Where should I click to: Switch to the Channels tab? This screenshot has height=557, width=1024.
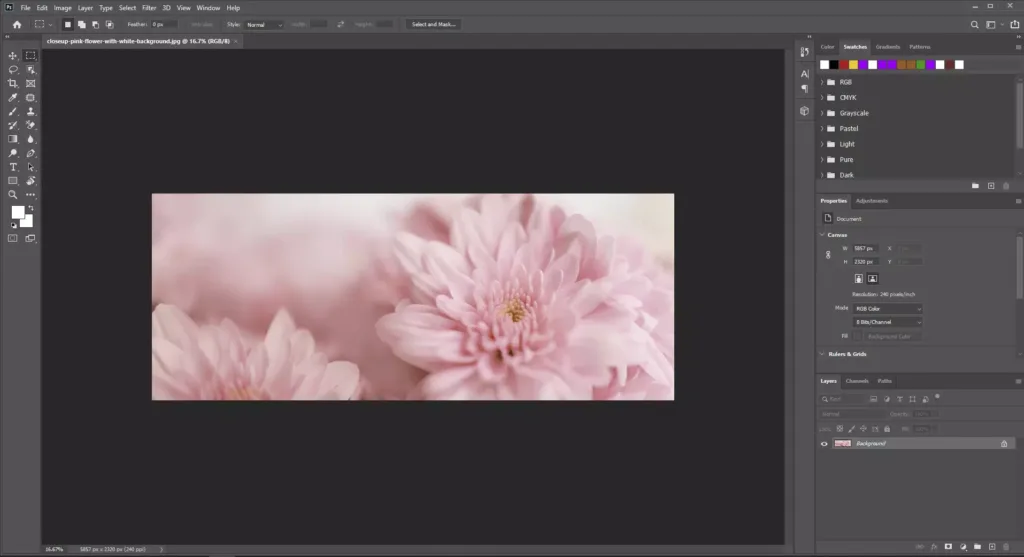point(857,381)
